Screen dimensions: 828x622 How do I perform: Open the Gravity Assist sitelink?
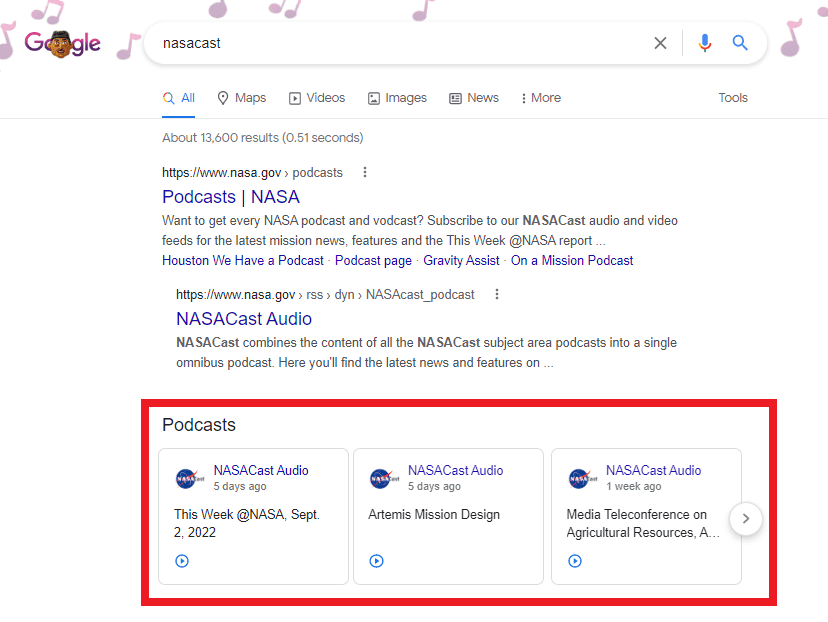tap(461, 259)
